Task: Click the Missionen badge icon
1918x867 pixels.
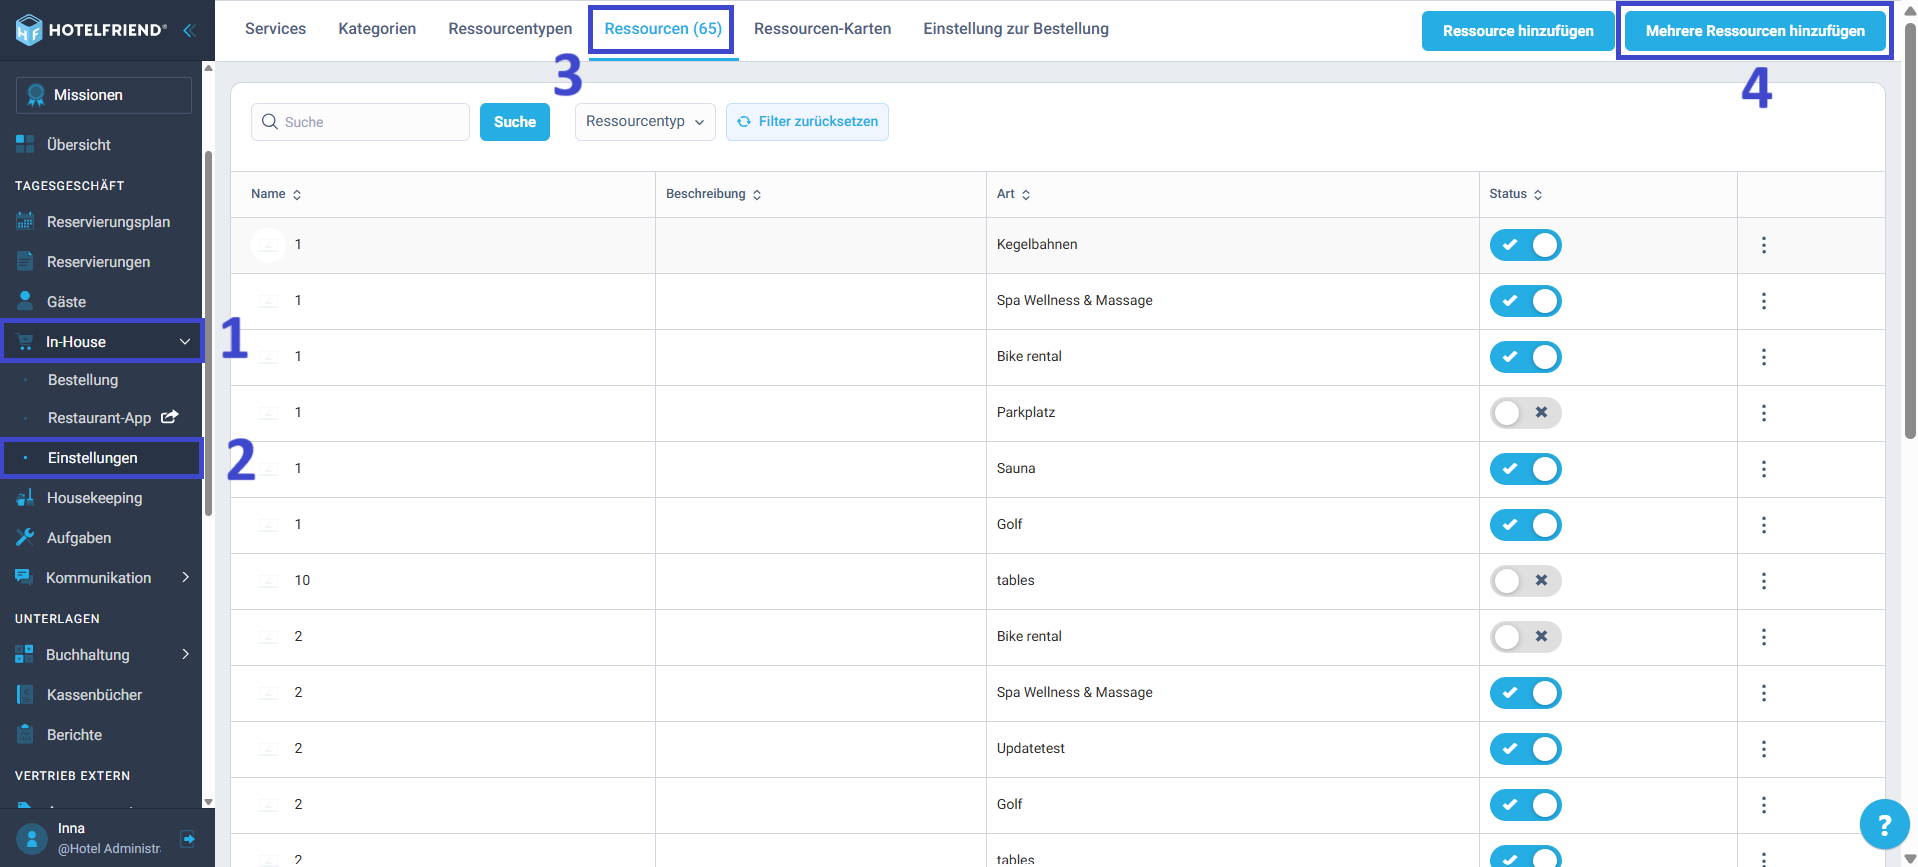Action: (x=36, y=95)
